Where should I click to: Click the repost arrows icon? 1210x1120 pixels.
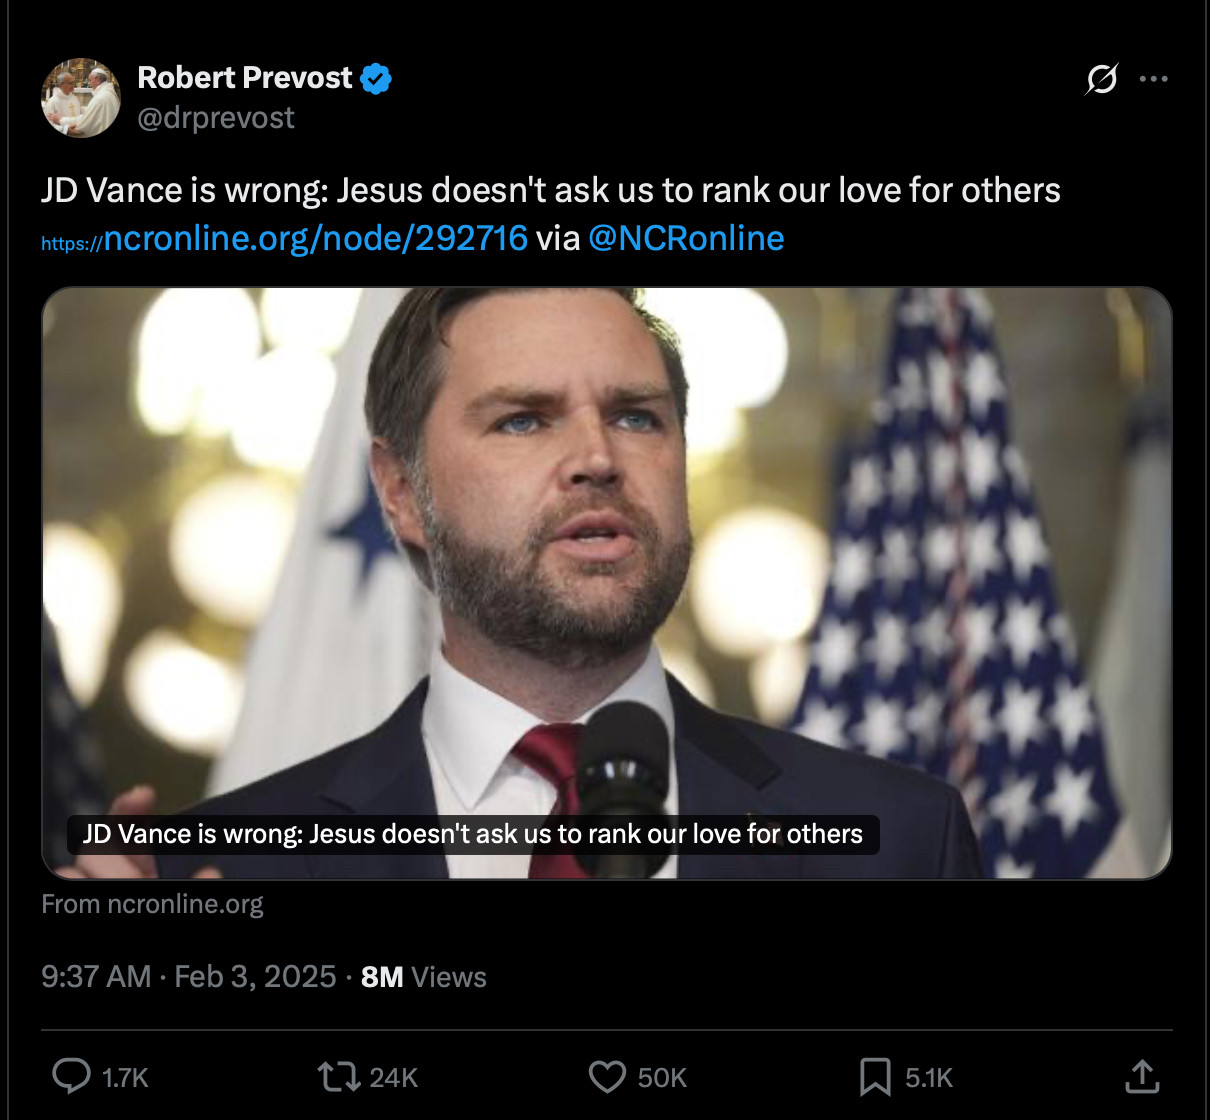coord(339,1077)
